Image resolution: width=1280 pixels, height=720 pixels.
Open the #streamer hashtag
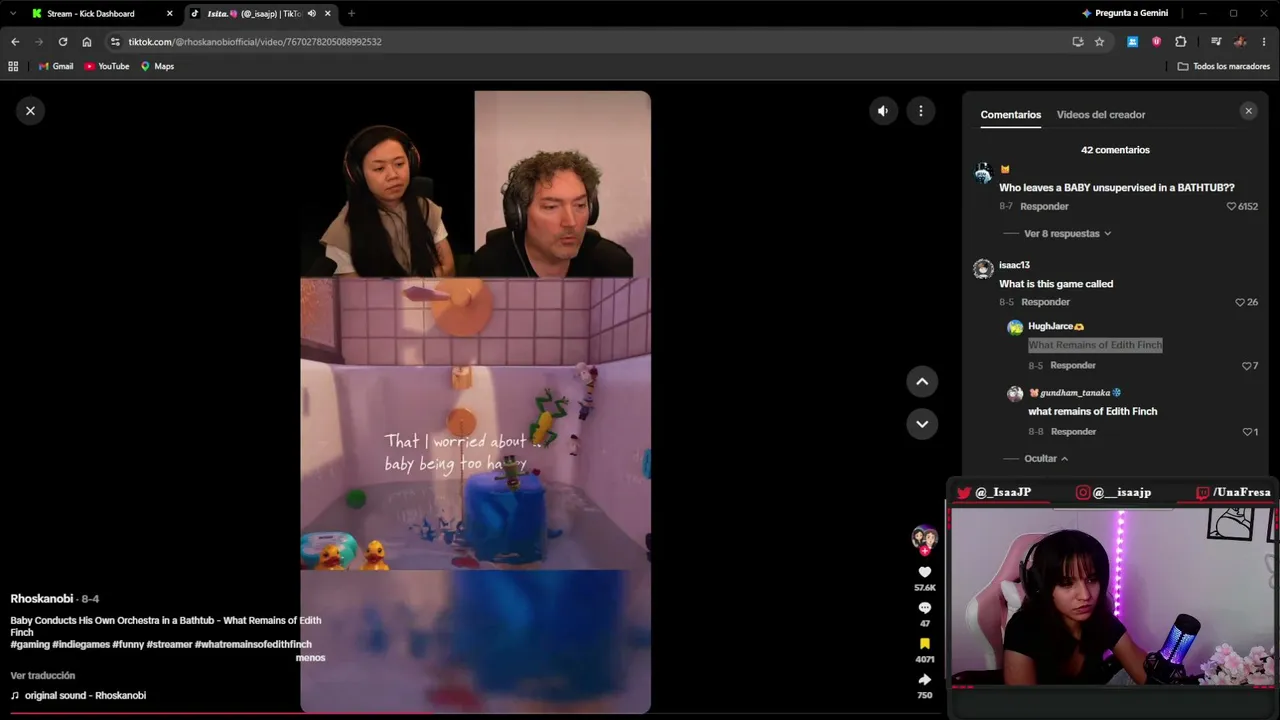click(169, 645)
